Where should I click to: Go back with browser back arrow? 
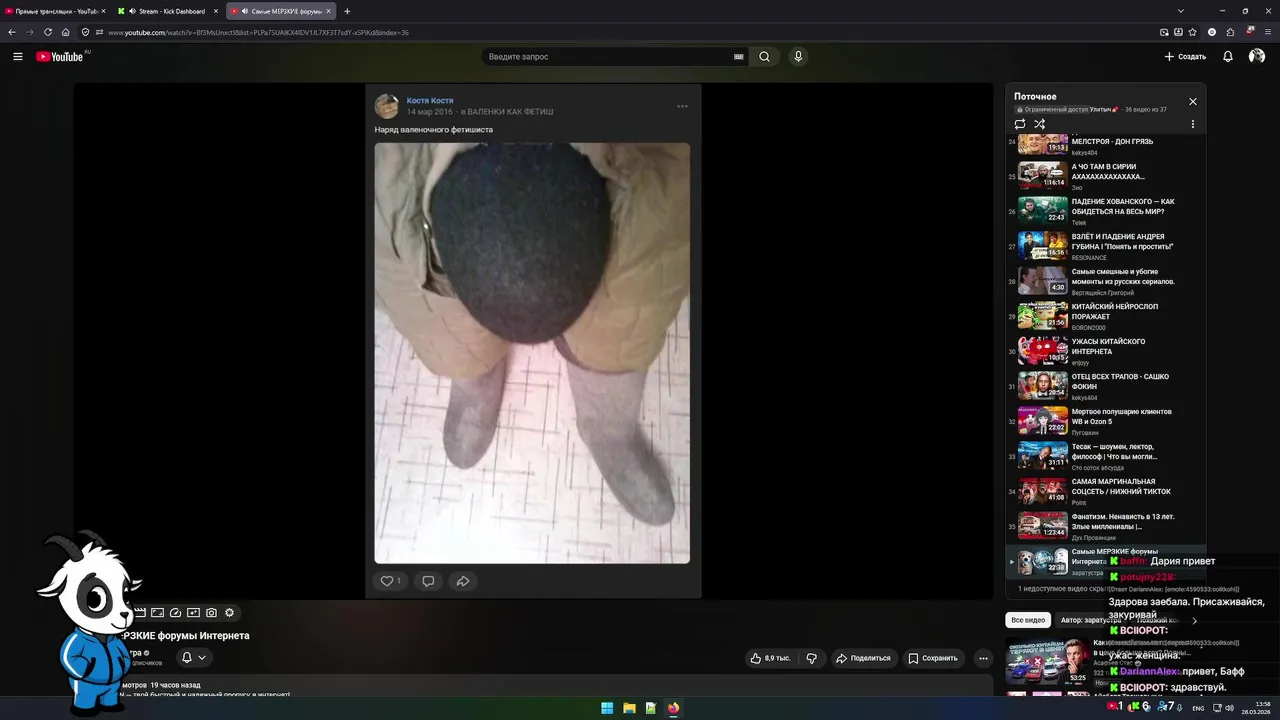point(12,32)
